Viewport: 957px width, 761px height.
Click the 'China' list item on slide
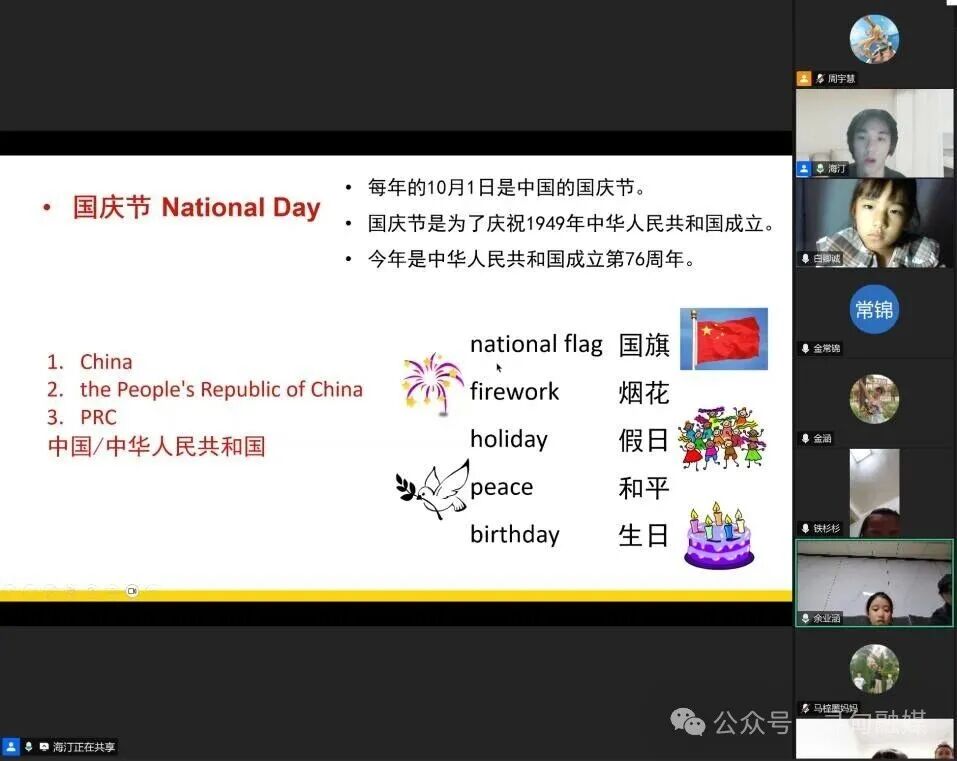[x=106, y=361]
